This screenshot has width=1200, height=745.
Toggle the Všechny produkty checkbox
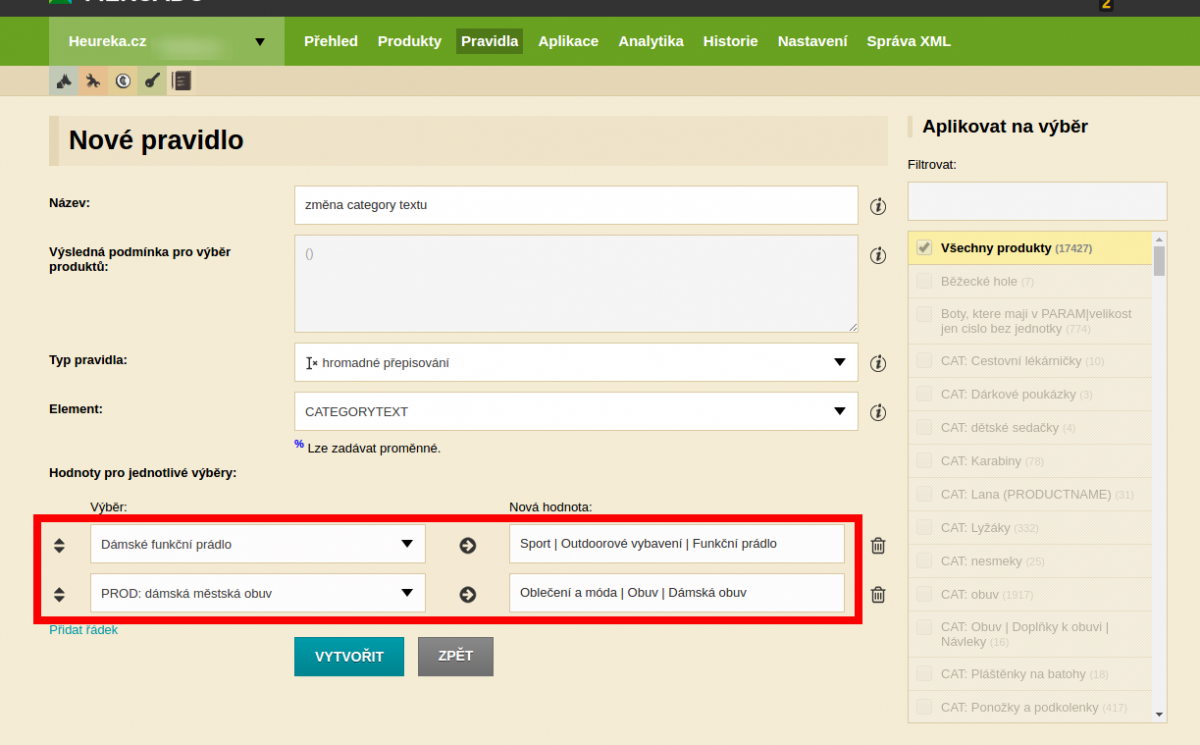coord(924,248)
